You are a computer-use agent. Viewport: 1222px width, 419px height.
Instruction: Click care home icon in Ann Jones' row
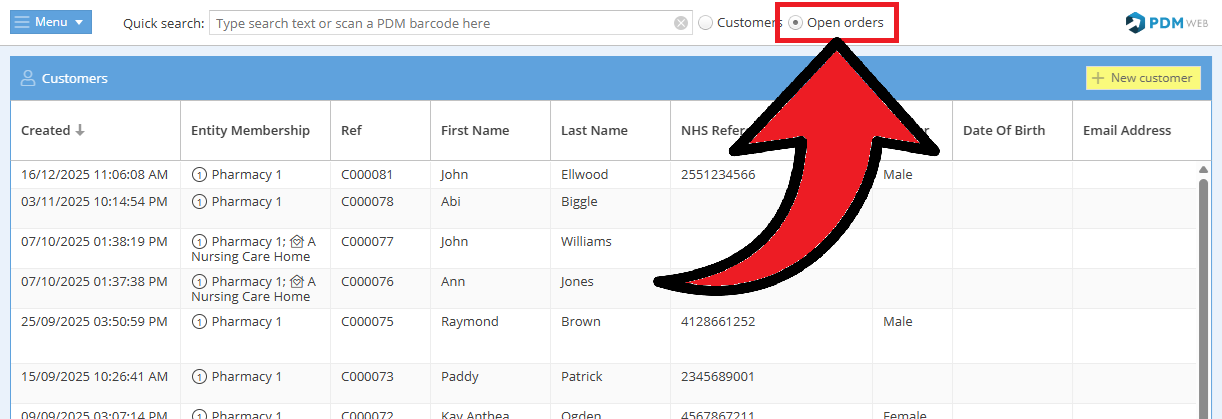(x=296, y=282)
